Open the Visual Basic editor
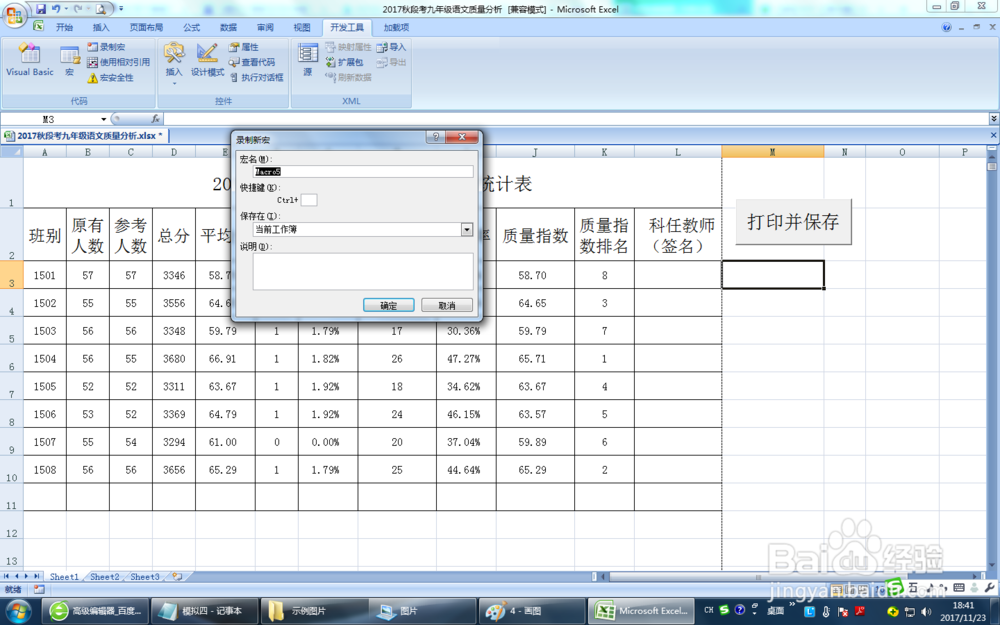This screenshot has height=625, width=1000. [x=29, y=60]
